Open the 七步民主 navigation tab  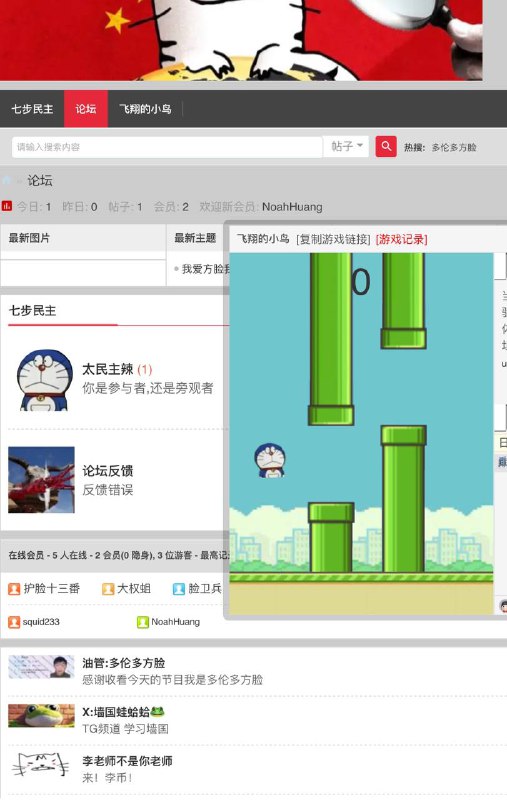click(32, 109)
